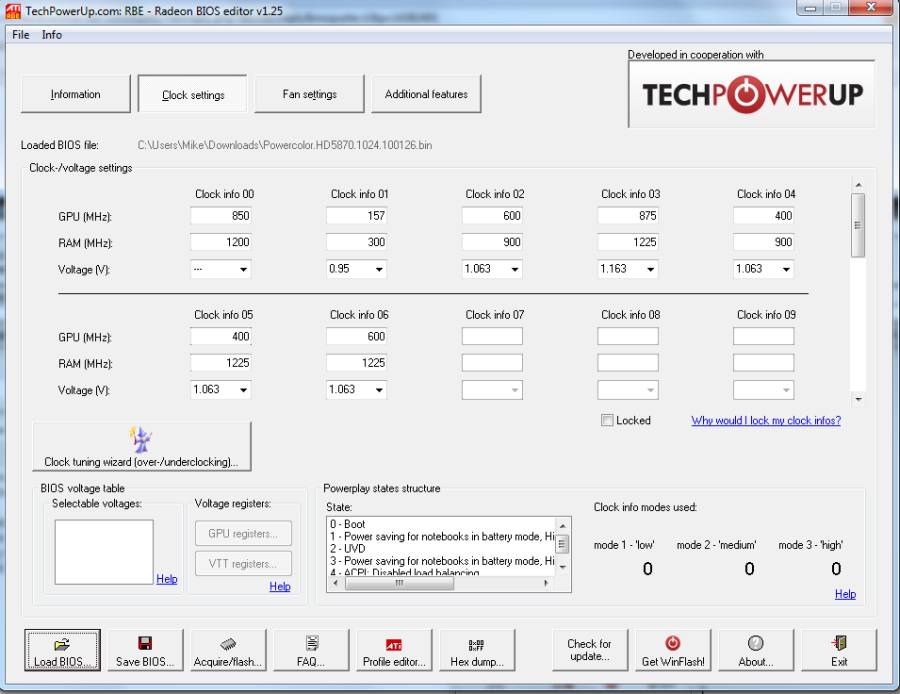Select state '3 - Power saving for notebooks'
This screenshot has width=900, height=694.
click(x=441, y=561)
